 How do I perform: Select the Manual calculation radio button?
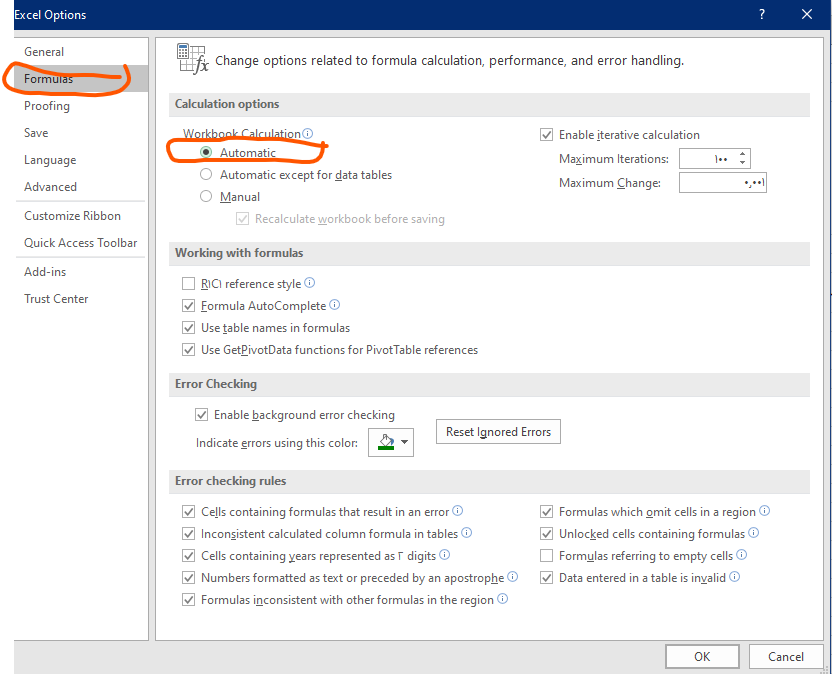point(206,196)
